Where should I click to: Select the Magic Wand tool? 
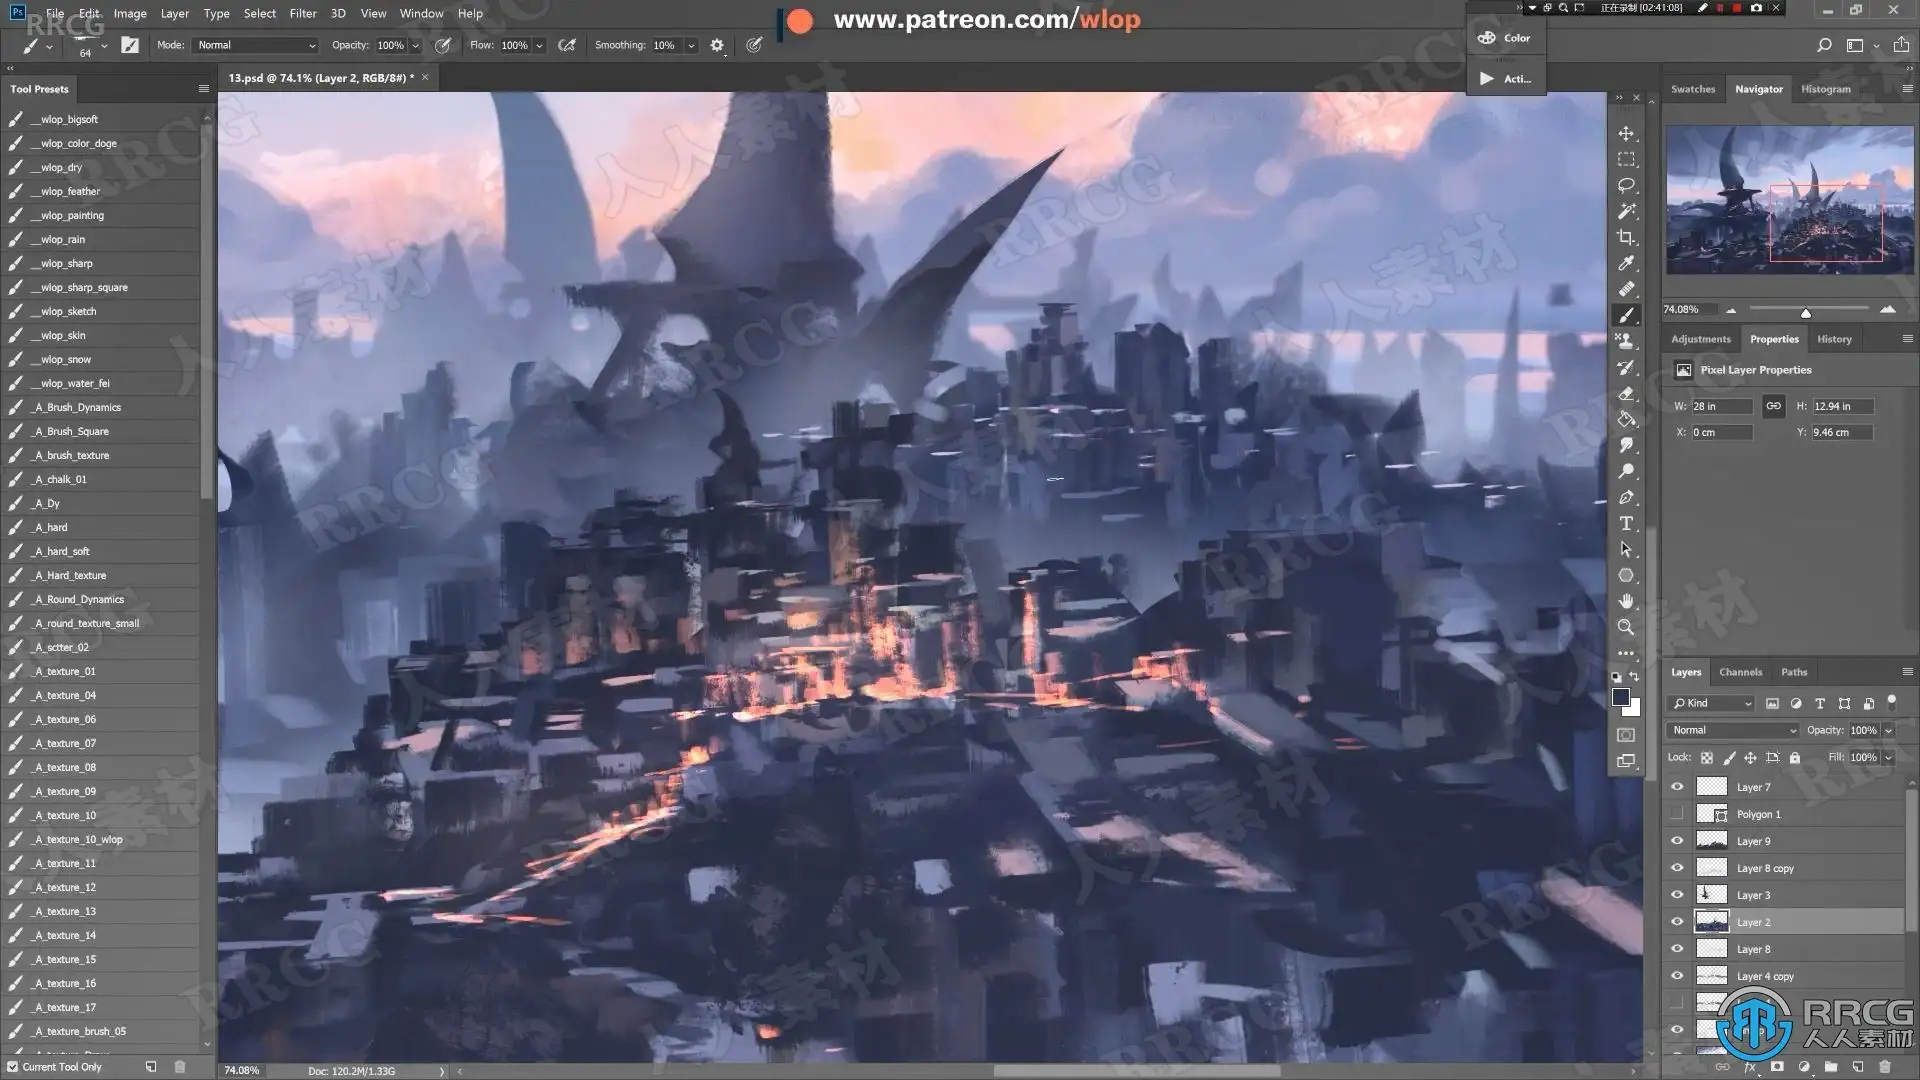(x=1626, y=212)
